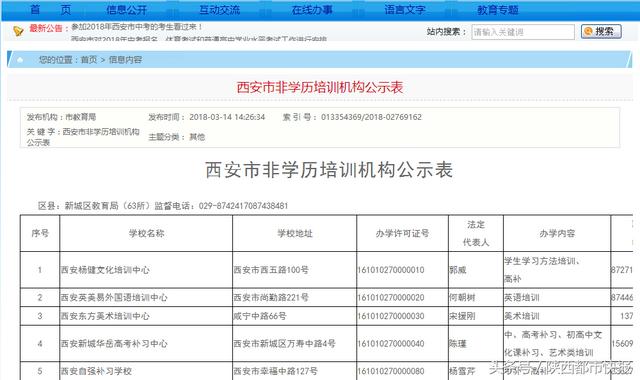Click the 学校名称 column header
Image resolution: width=640 pixels, height=380 pixels.
(146, 233)
